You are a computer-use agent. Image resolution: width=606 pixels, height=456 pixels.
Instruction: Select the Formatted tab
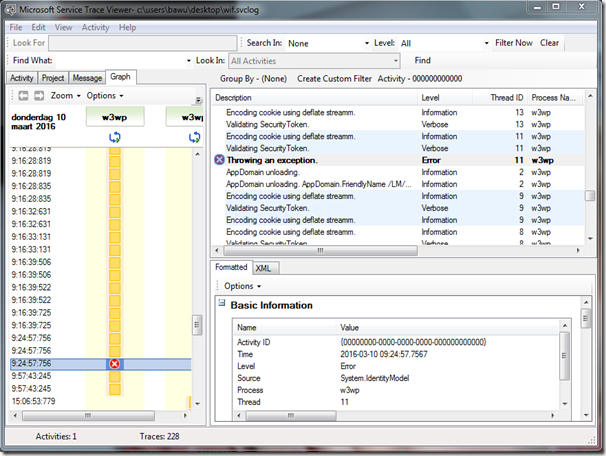tap(231, 267)
